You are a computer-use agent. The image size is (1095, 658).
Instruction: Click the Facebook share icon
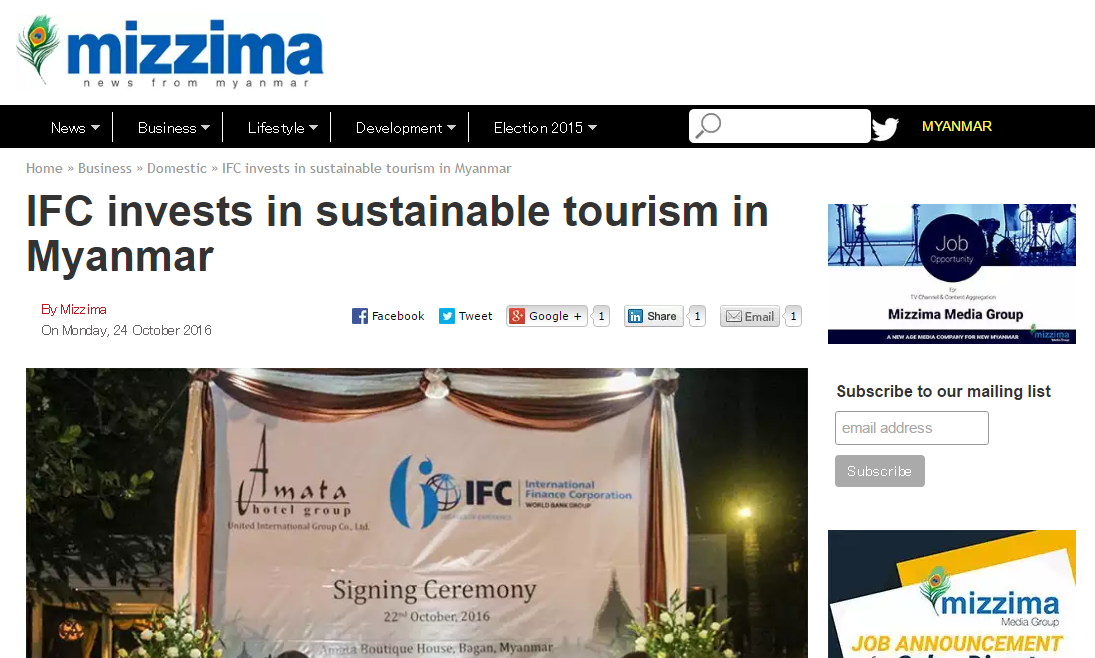[x=360, y=316]
